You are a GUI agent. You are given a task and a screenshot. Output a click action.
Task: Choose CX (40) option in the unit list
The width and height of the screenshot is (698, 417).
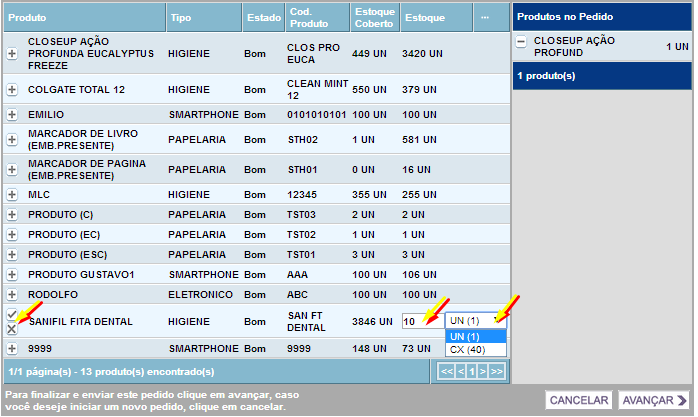(x=475, y=349)
